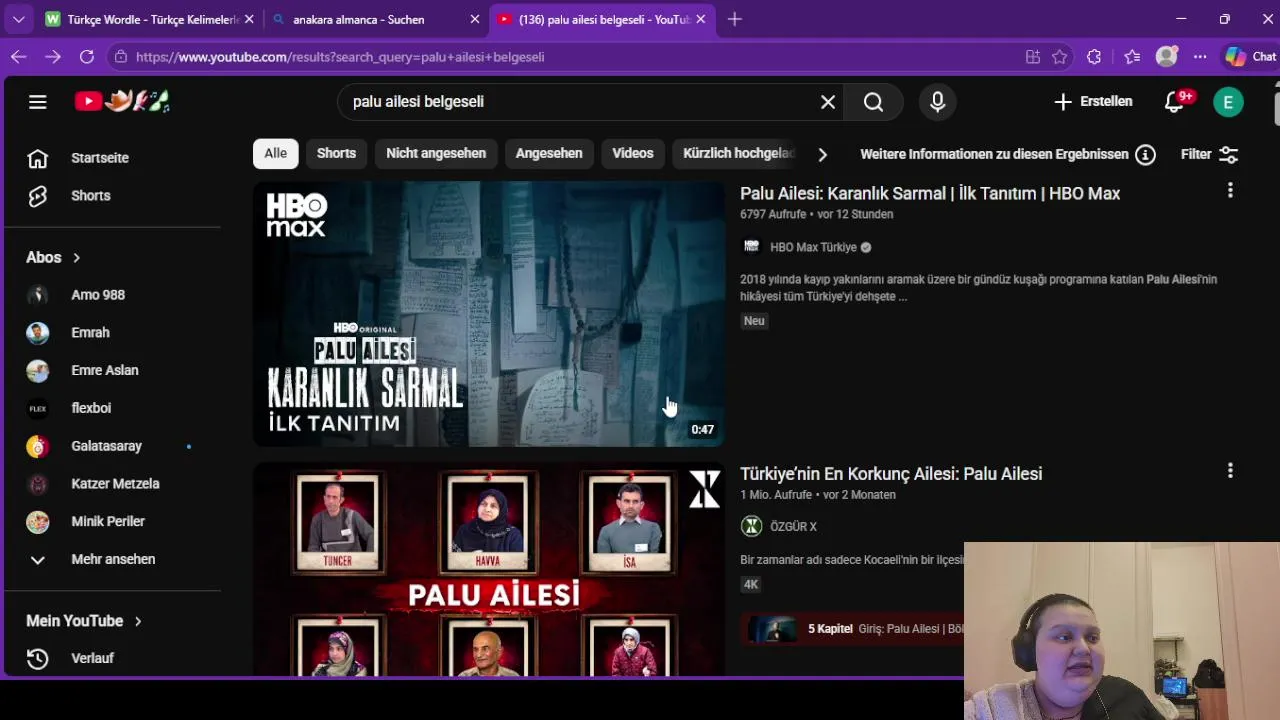Screen dimensions: 1280x720
Task: Go to the YouTube home logo
Action: pos(122,101)
